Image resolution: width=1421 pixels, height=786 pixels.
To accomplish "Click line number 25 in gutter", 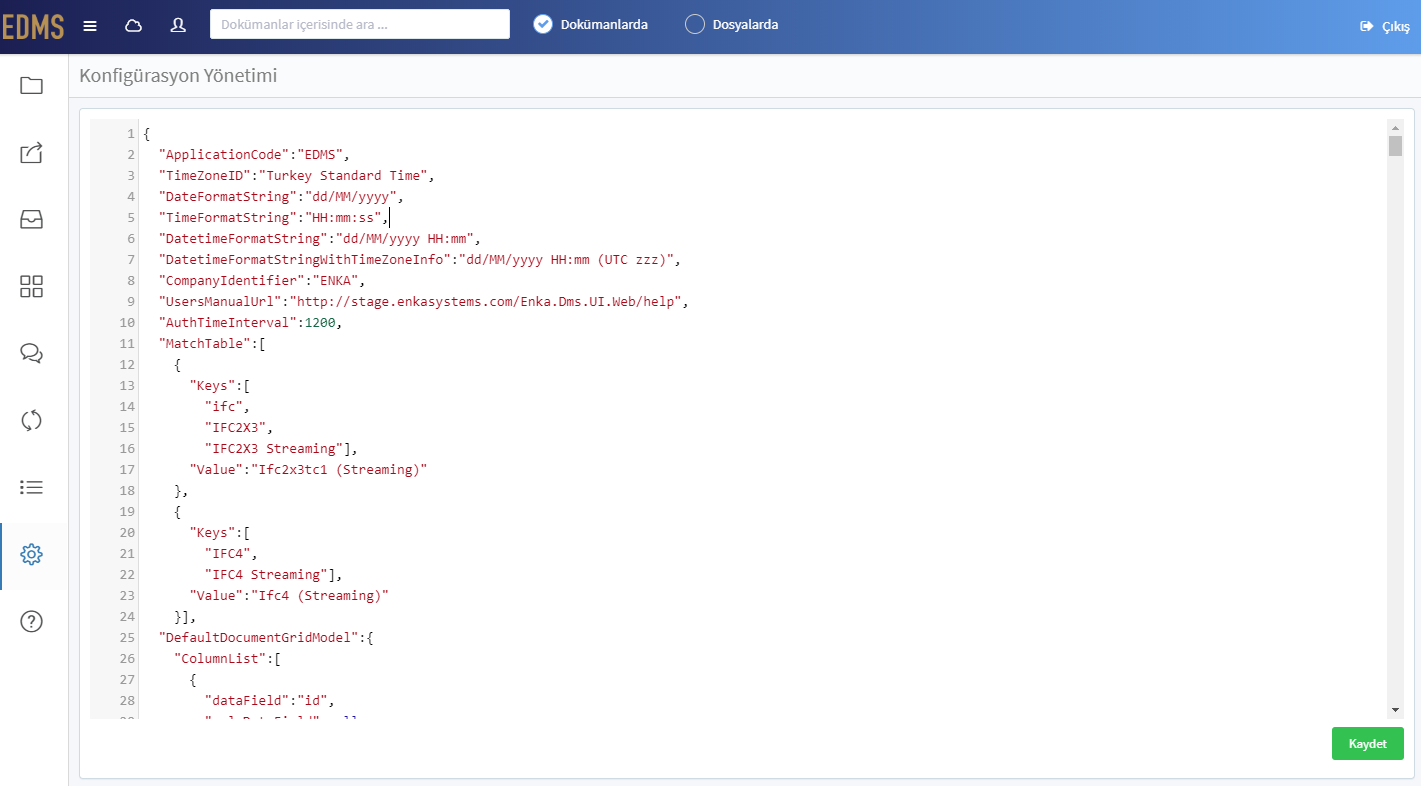I will point(127,638).
